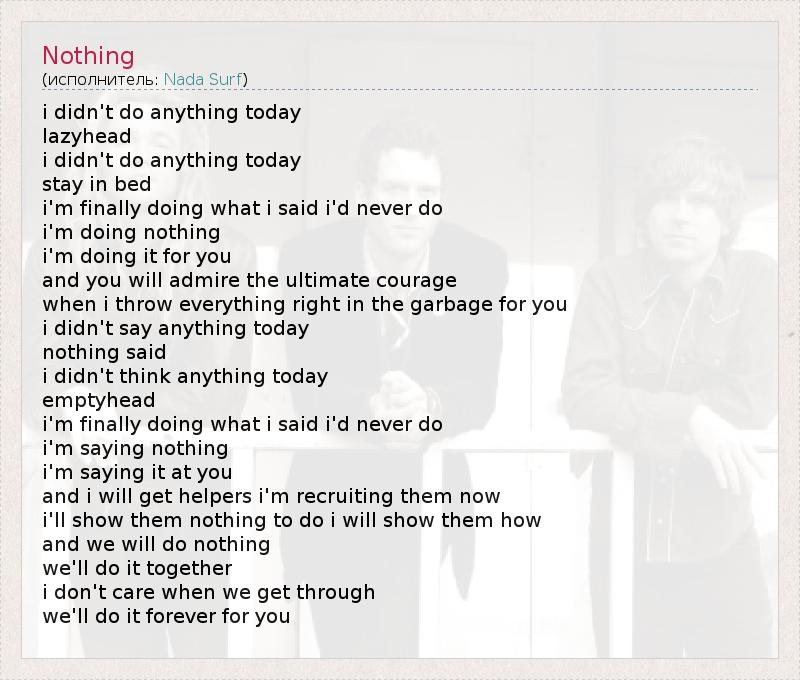
Task: Select the "stay in bed" lyric line
Action: (x=97, y=184)
